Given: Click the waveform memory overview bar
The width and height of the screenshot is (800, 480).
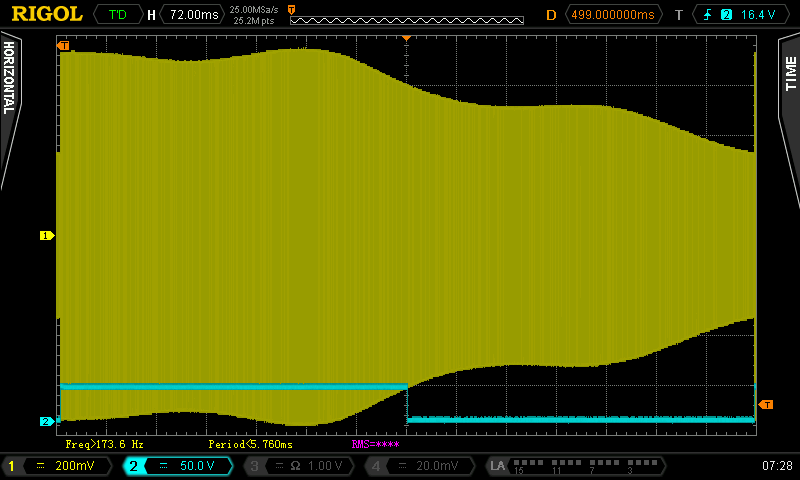Looking at the screenshot, I should click(x=407, y=20).
